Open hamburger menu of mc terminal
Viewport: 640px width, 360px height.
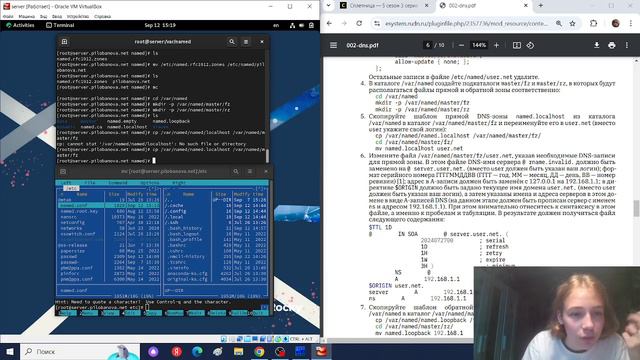click(250, 171)
